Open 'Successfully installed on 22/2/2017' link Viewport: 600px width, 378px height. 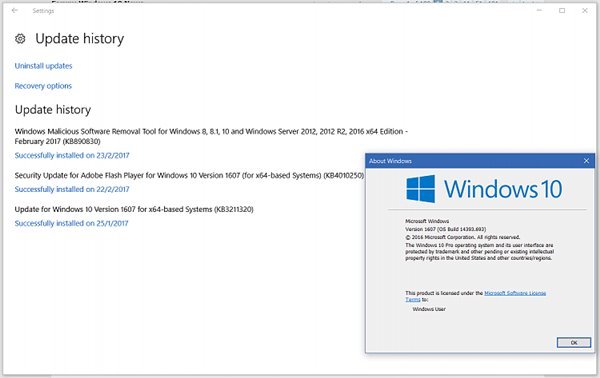pos(72,189)
